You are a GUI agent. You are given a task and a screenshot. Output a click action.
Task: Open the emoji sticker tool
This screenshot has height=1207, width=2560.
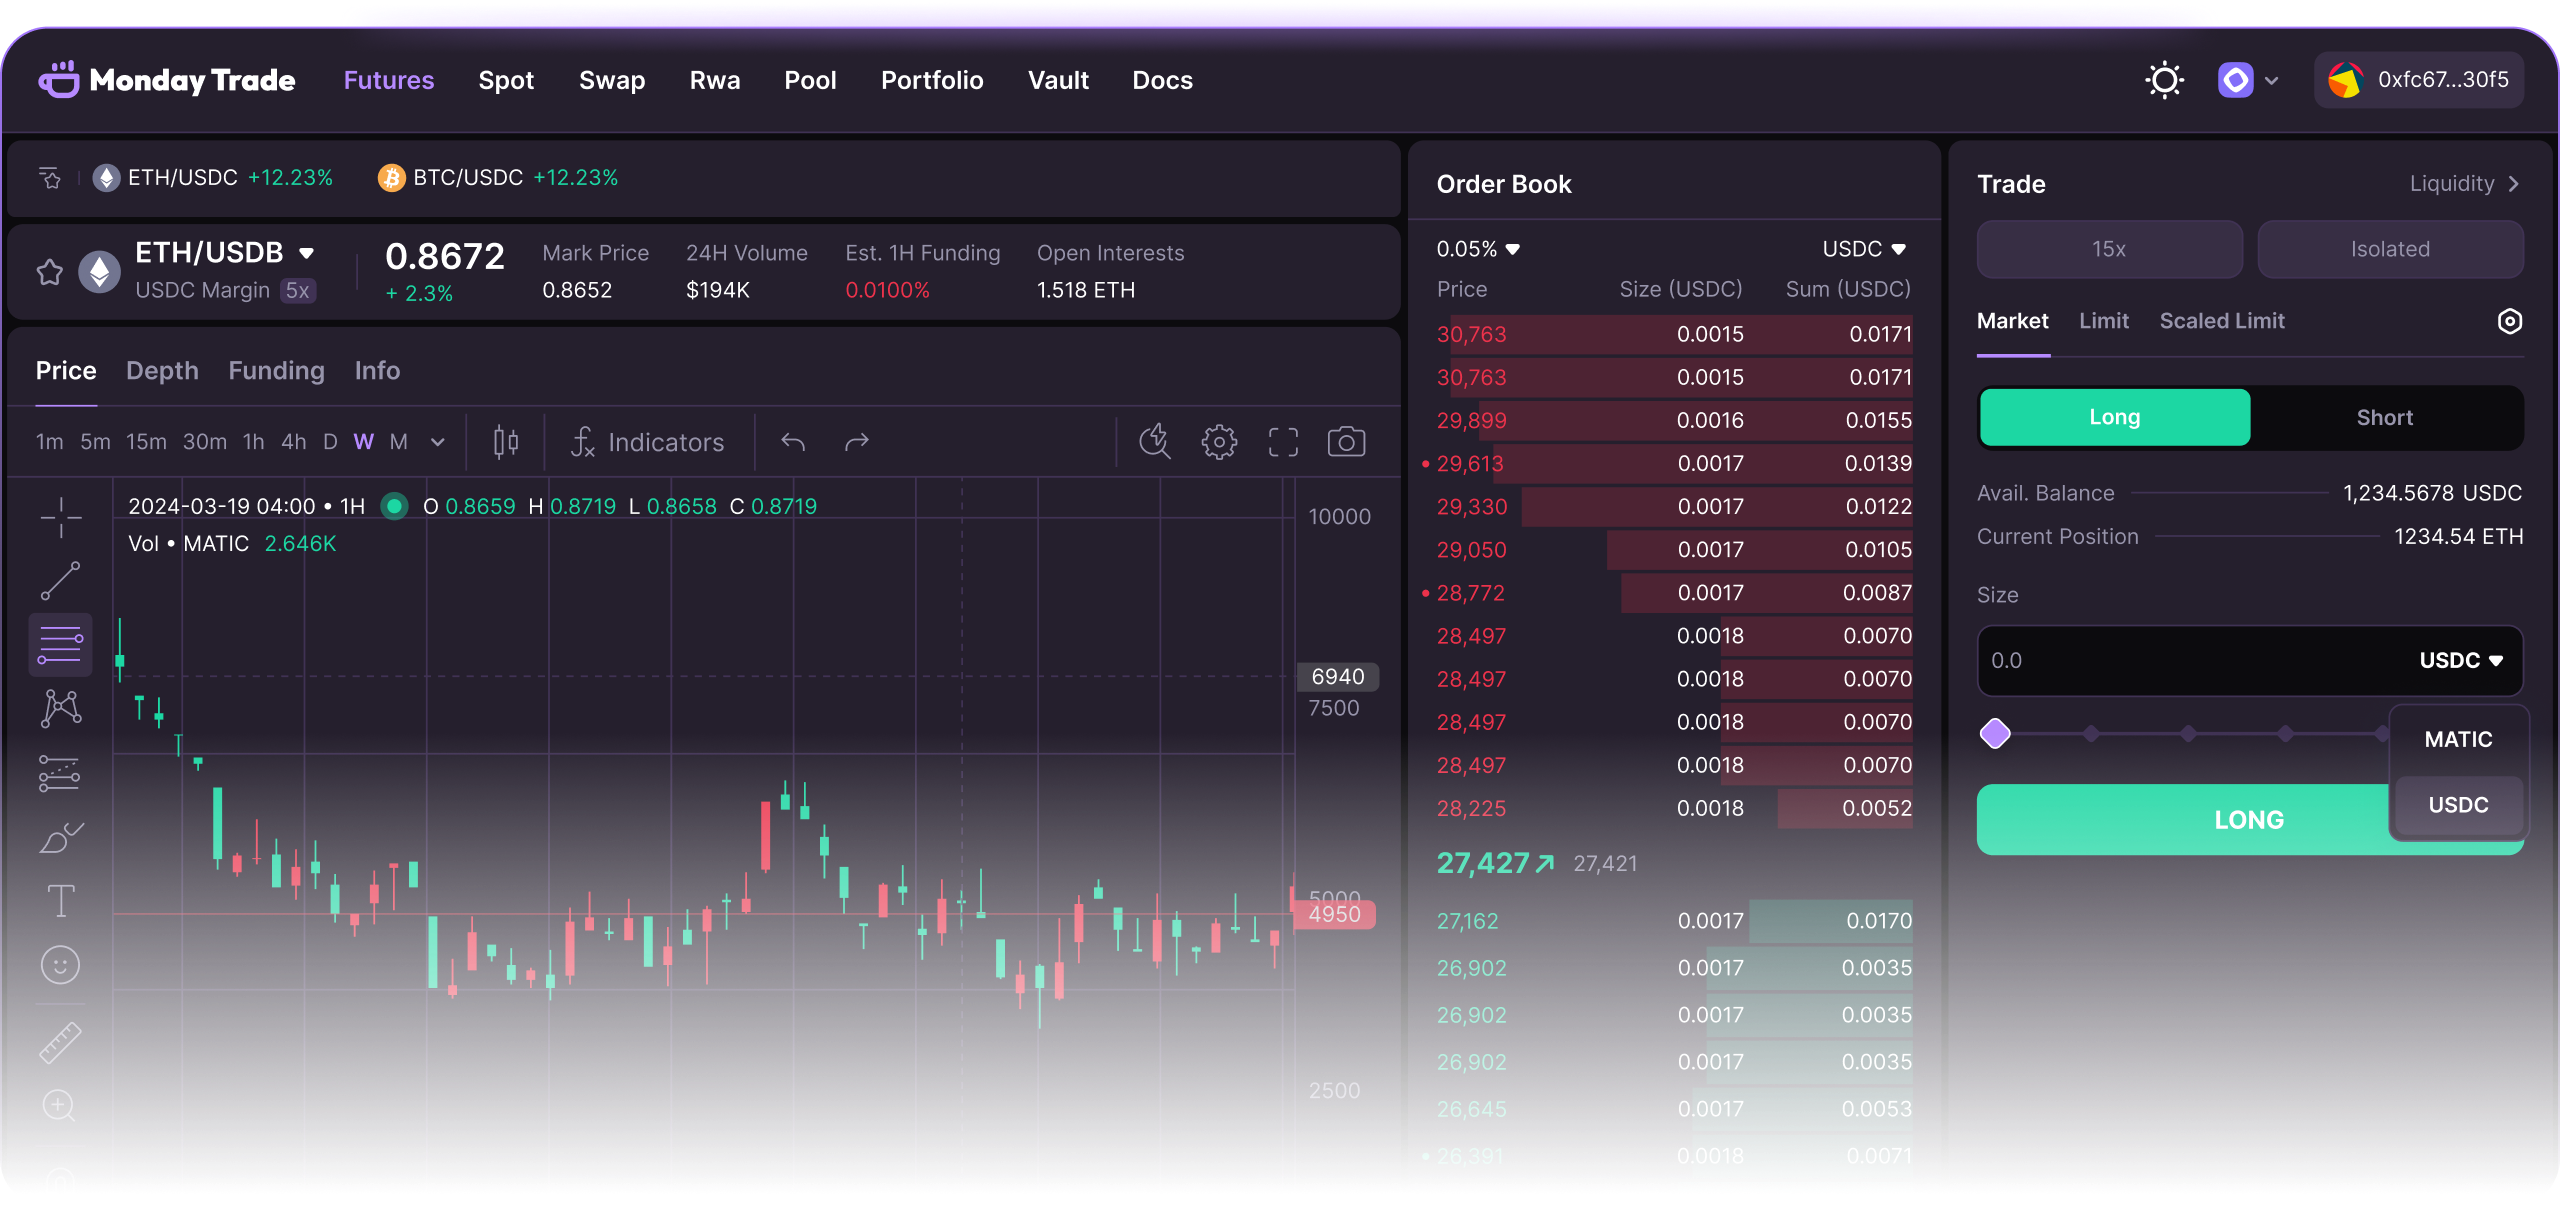(60, 965)
